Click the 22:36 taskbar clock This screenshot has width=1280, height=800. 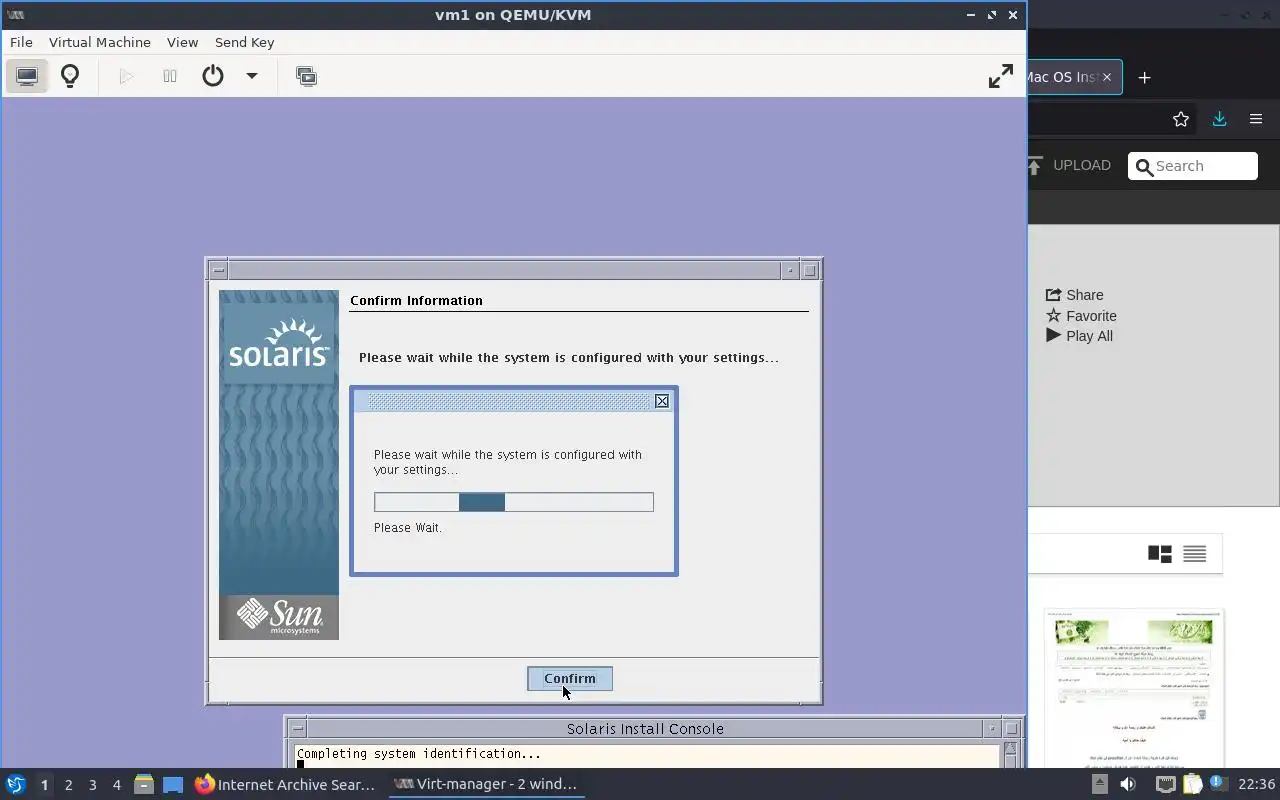(x=1256, y=784)
